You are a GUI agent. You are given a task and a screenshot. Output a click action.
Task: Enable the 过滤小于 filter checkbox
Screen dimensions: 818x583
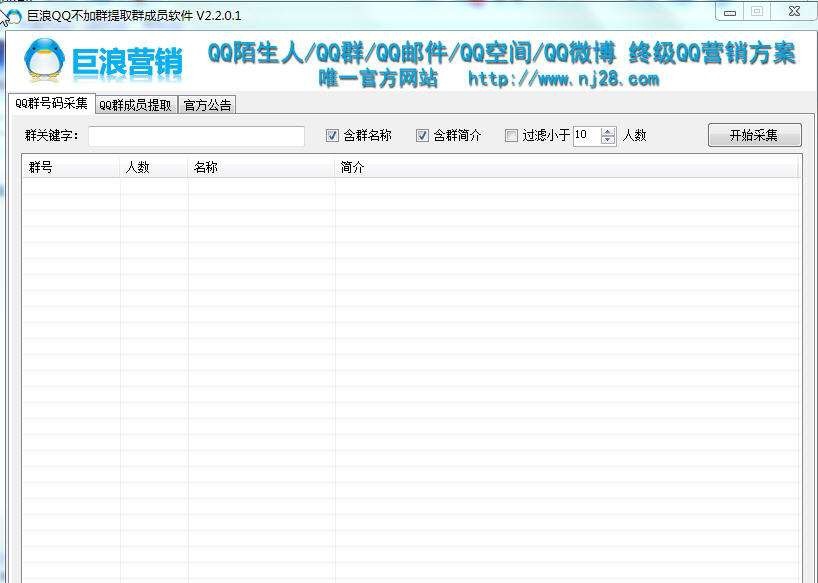[x=509, y=135]
